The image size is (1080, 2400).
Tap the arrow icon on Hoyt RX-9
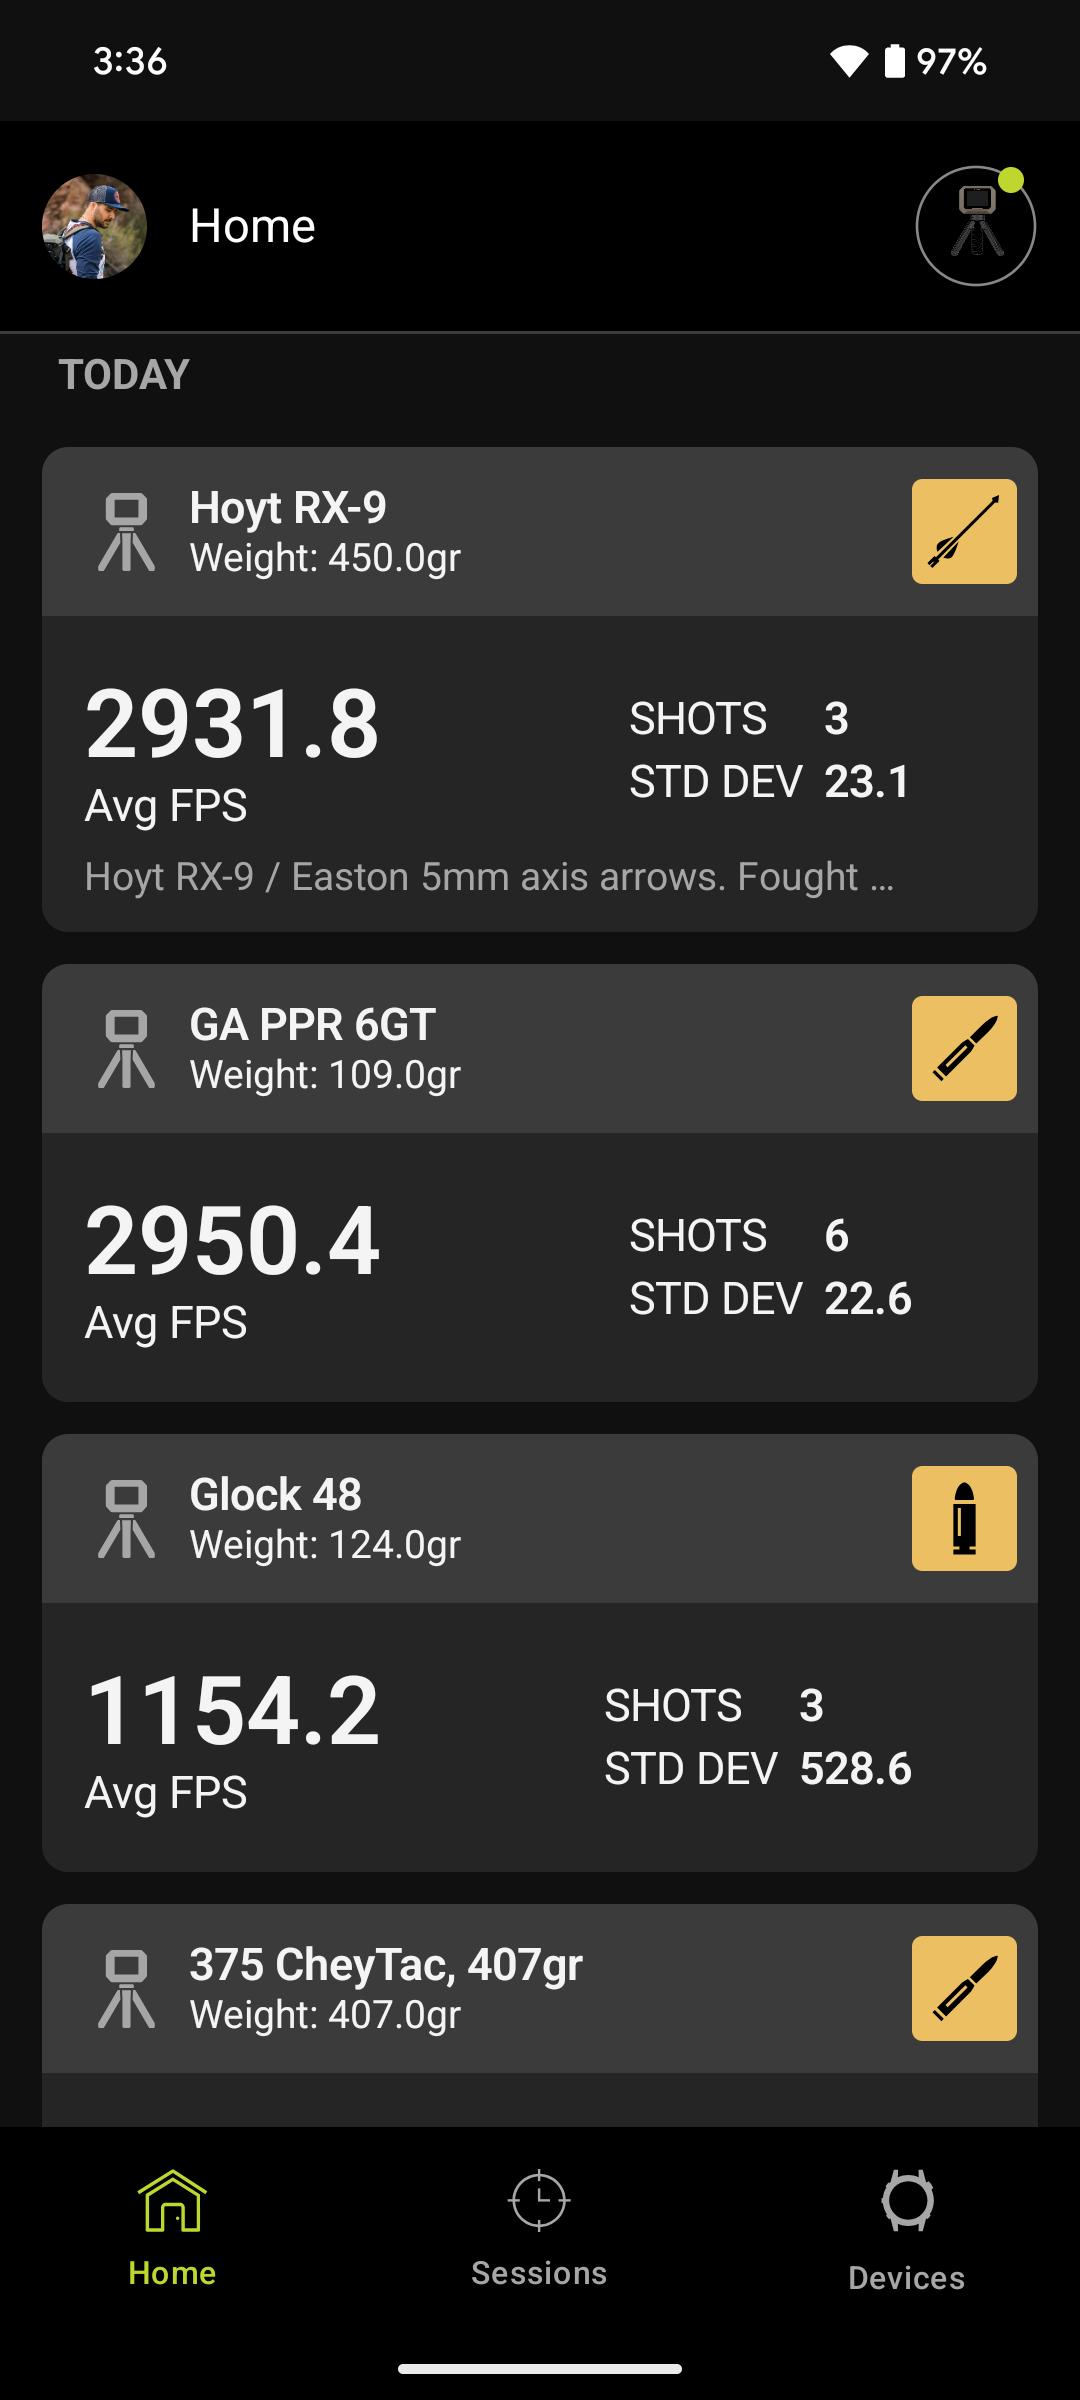964,531
